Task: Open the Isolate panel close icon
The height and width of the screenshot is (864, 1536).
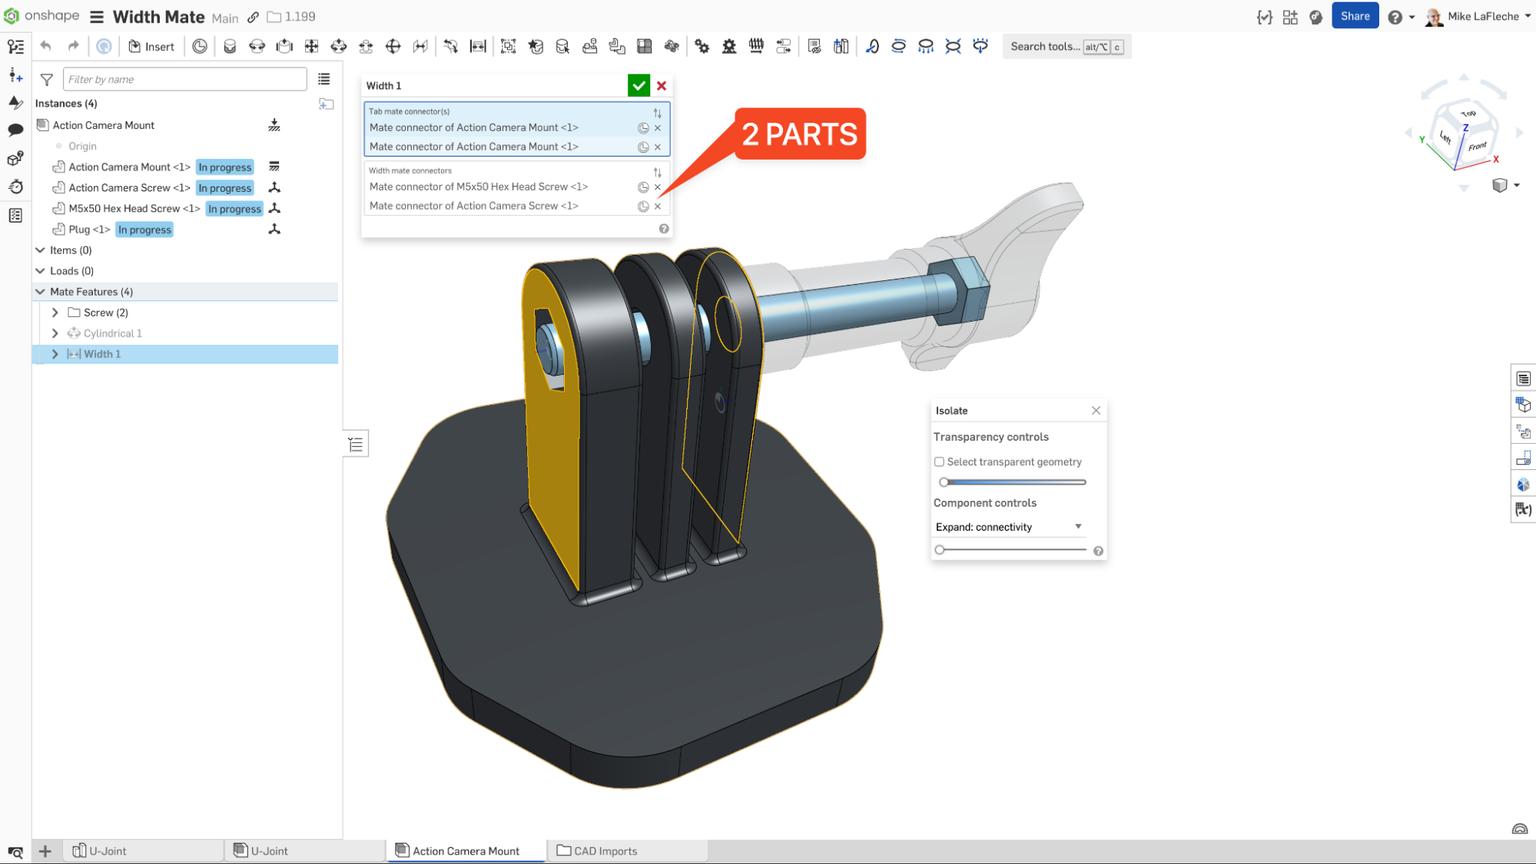Action: [x=1096, y=410]
